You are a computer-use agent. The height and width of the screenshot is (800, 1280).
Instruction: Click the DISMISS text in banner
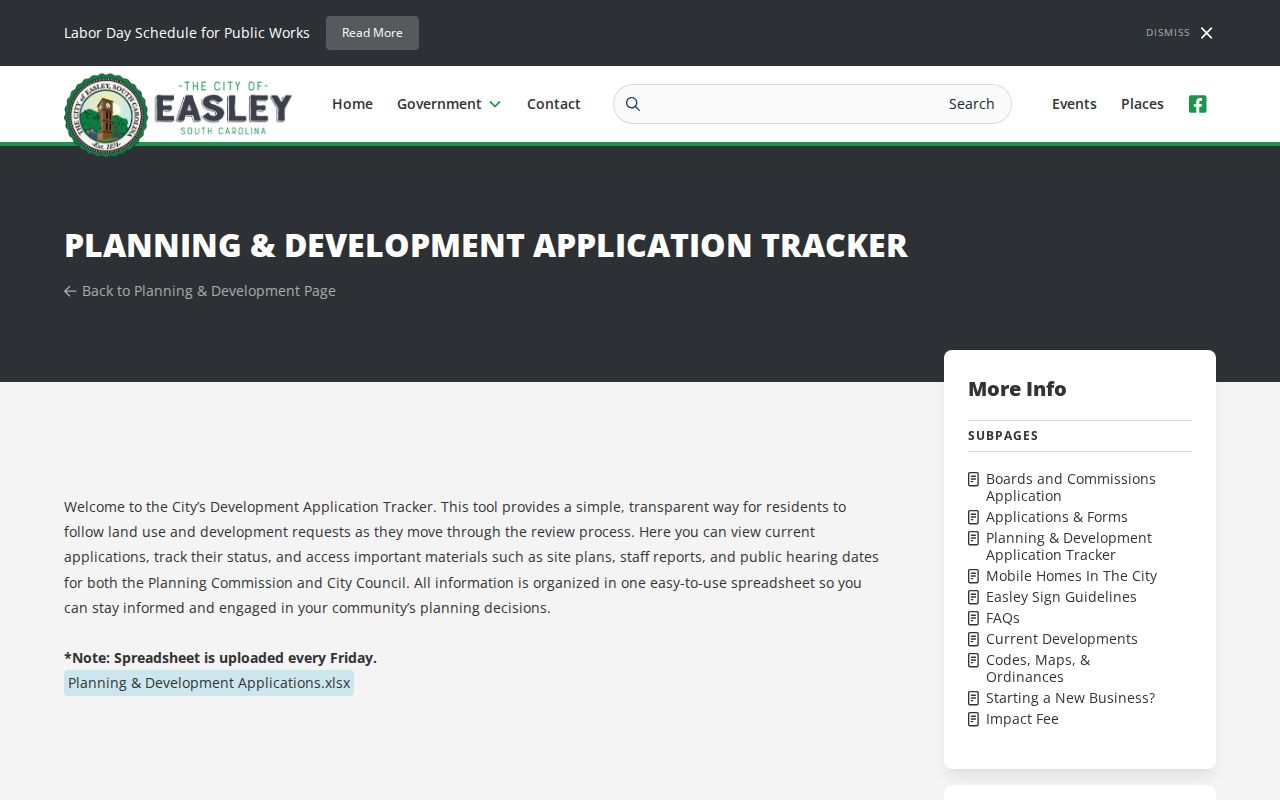tap(1168, 33)
